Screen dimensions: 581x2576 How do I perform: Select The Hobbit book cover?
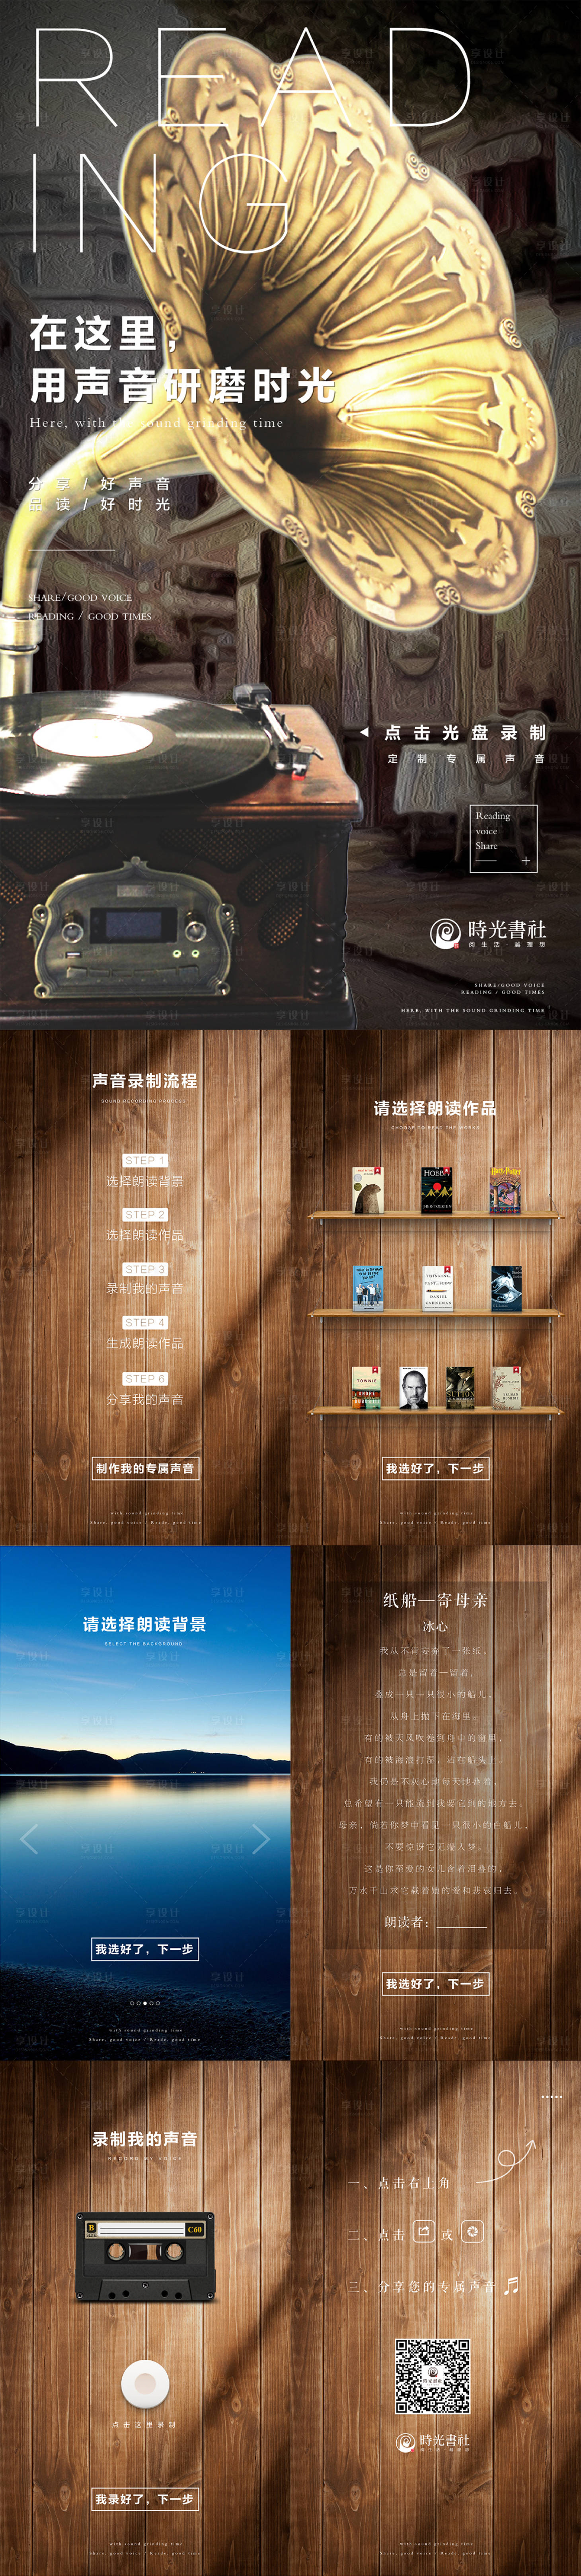coord(436,1189)
